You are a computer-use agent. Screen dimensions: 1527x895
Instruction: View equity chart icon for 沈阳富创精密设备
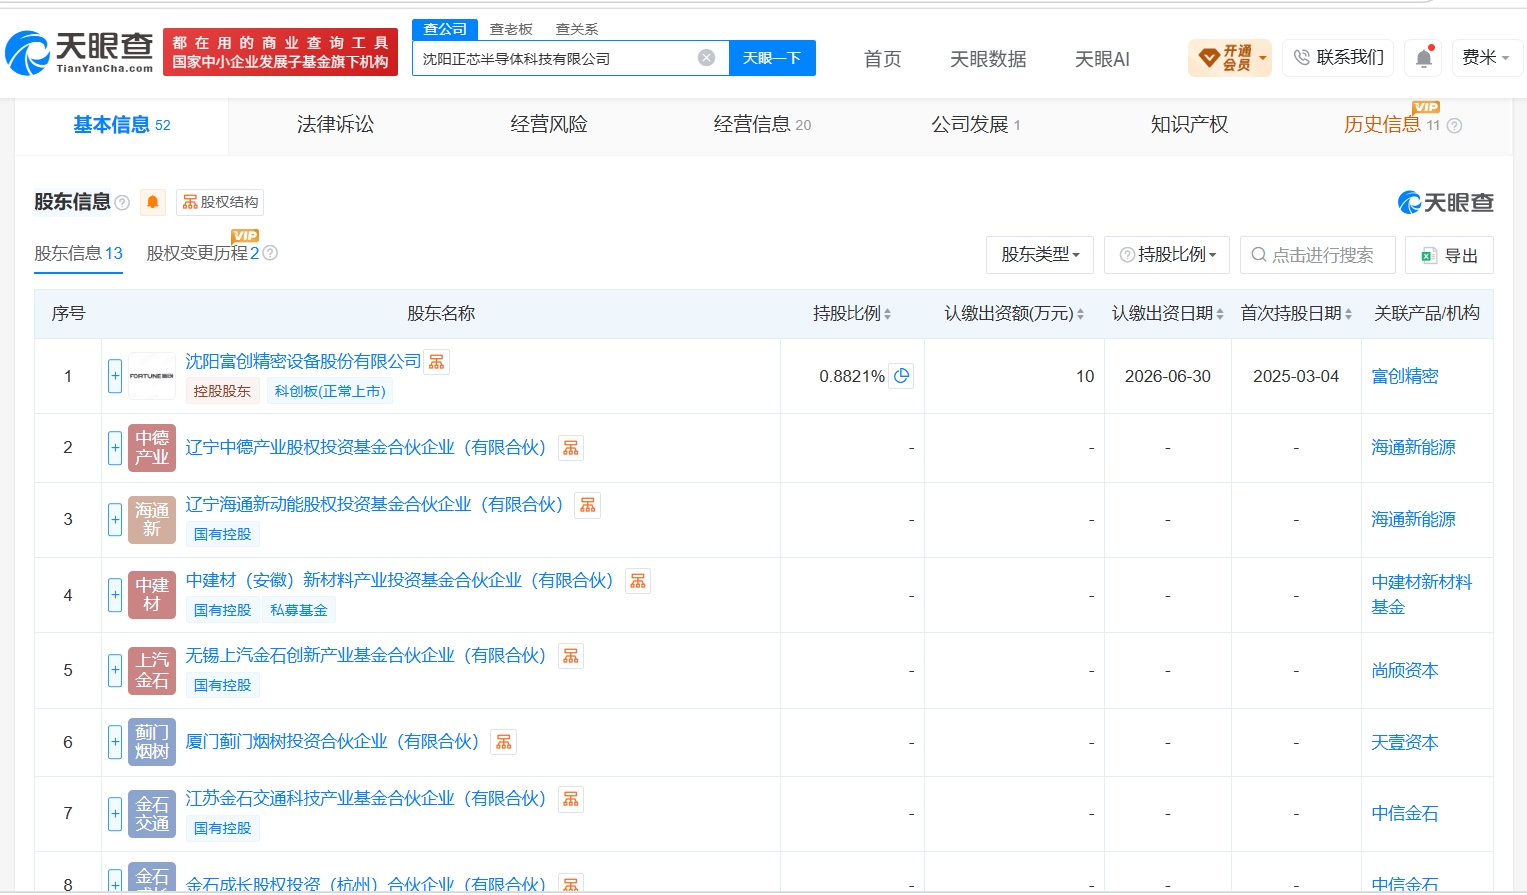[x=437, y=362]
